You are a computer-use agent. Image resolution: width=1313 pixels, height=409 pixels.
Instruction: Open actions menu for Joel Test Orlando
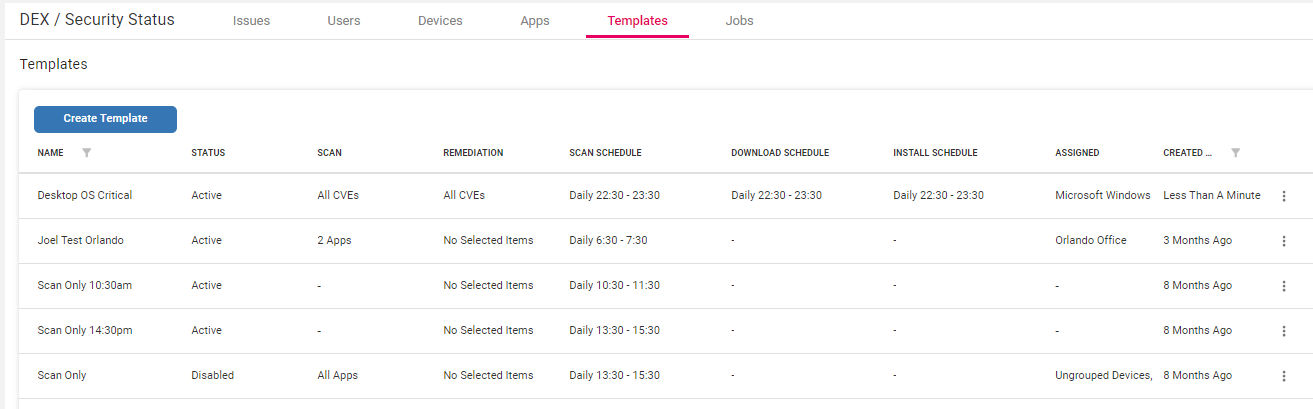tap(1284, 241)
